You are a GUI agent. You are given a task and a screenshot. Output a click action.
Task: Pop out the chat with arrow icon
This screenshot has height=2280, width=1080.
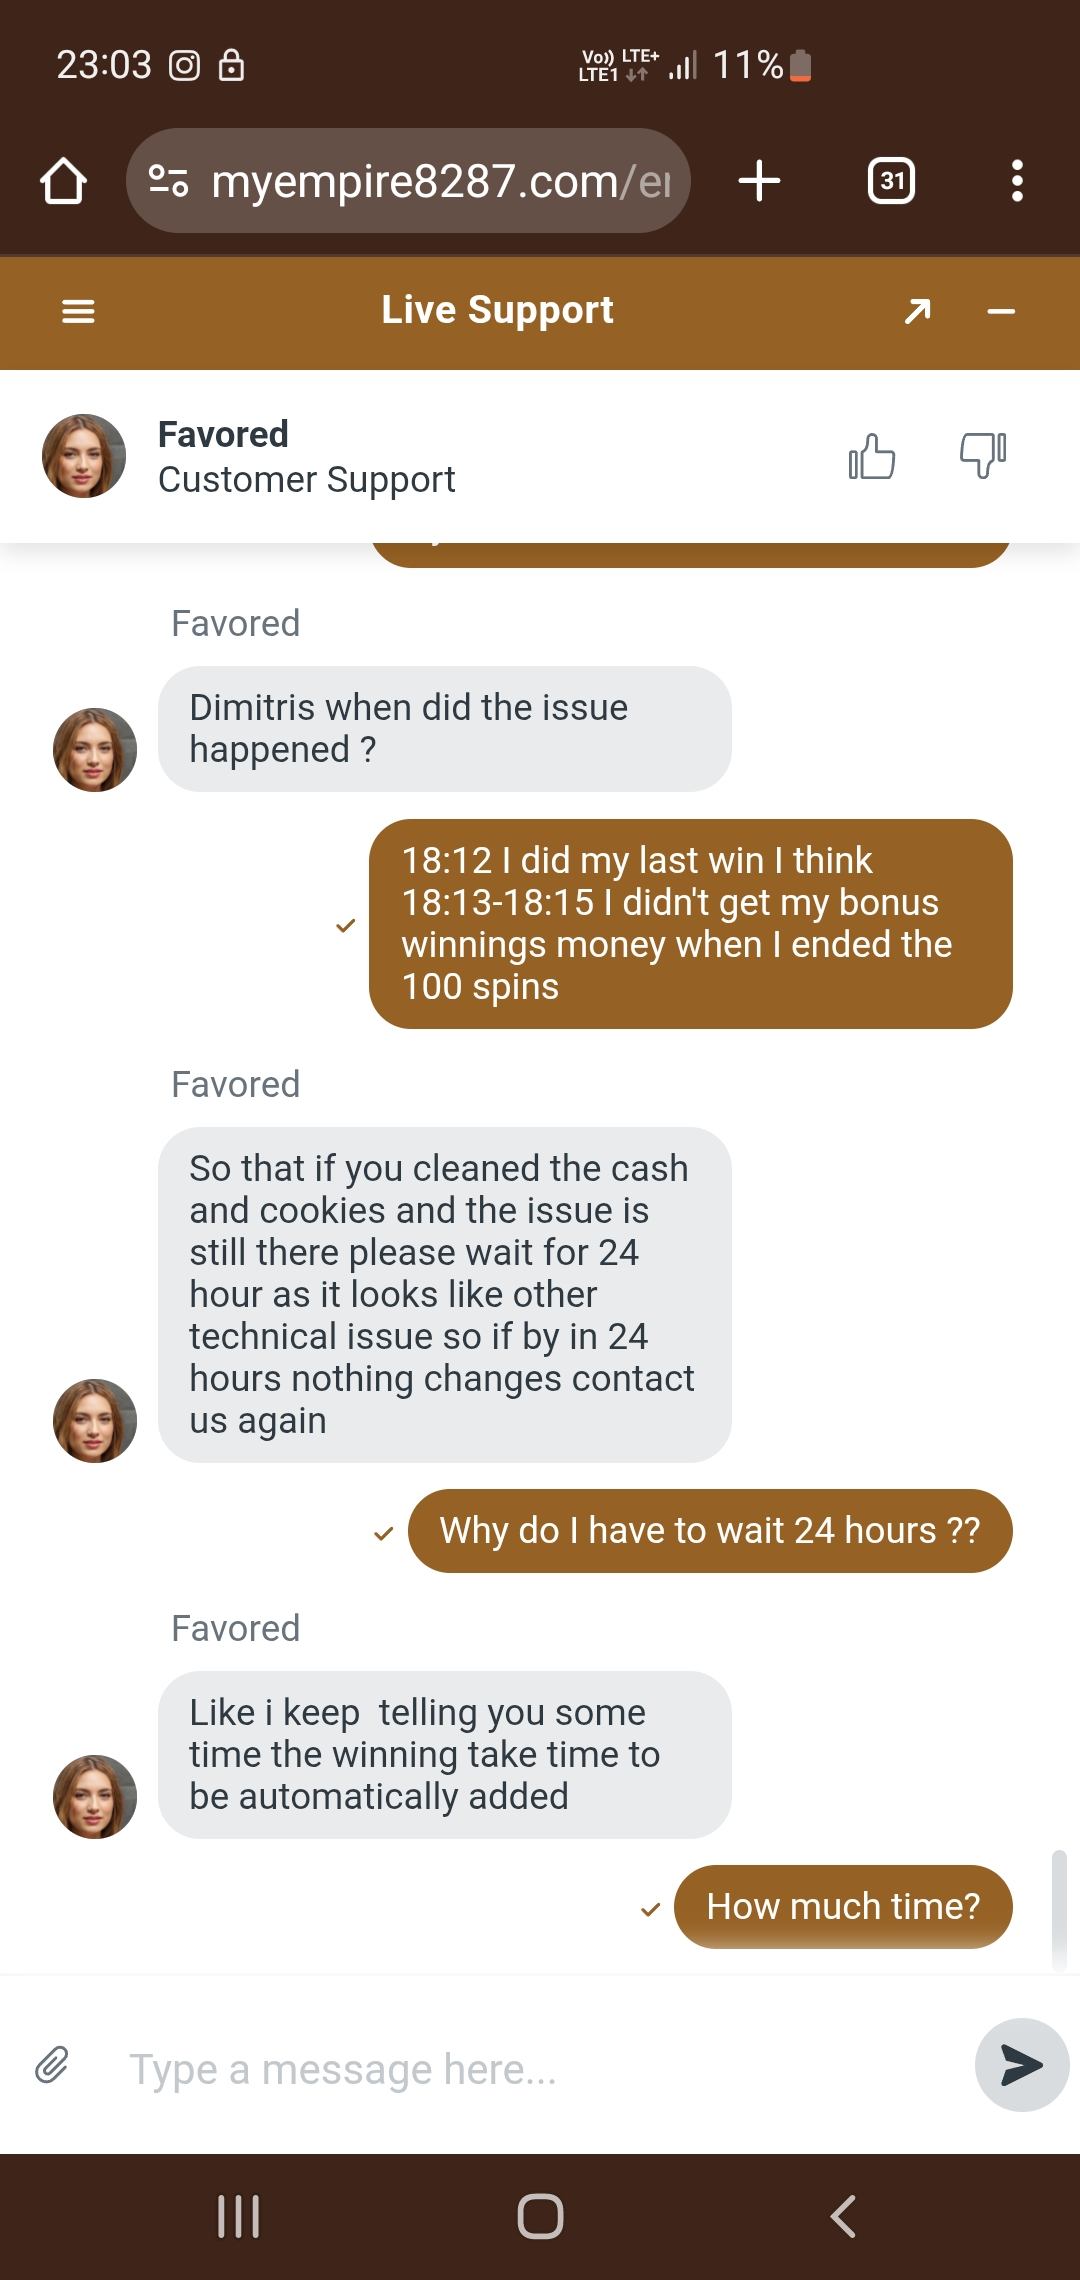pos(917,312)
